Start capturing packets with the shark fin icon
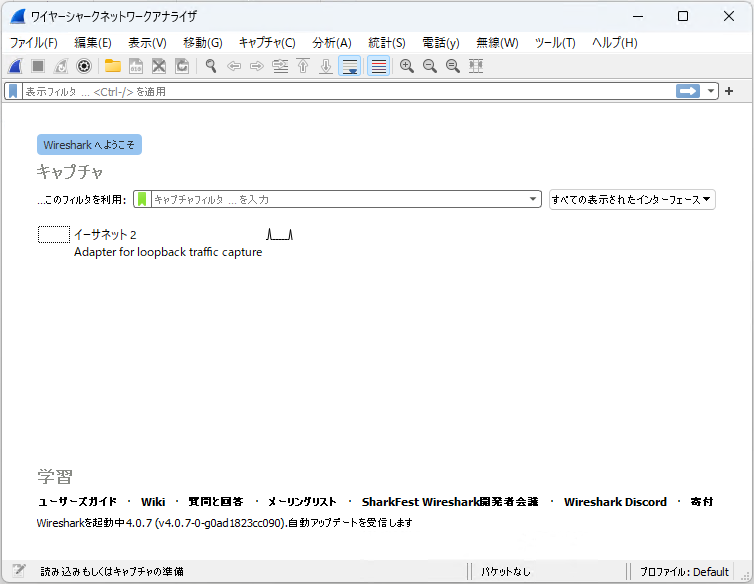Image resolution: width=754 pixels, height=584 pixels. pos(15,66)
